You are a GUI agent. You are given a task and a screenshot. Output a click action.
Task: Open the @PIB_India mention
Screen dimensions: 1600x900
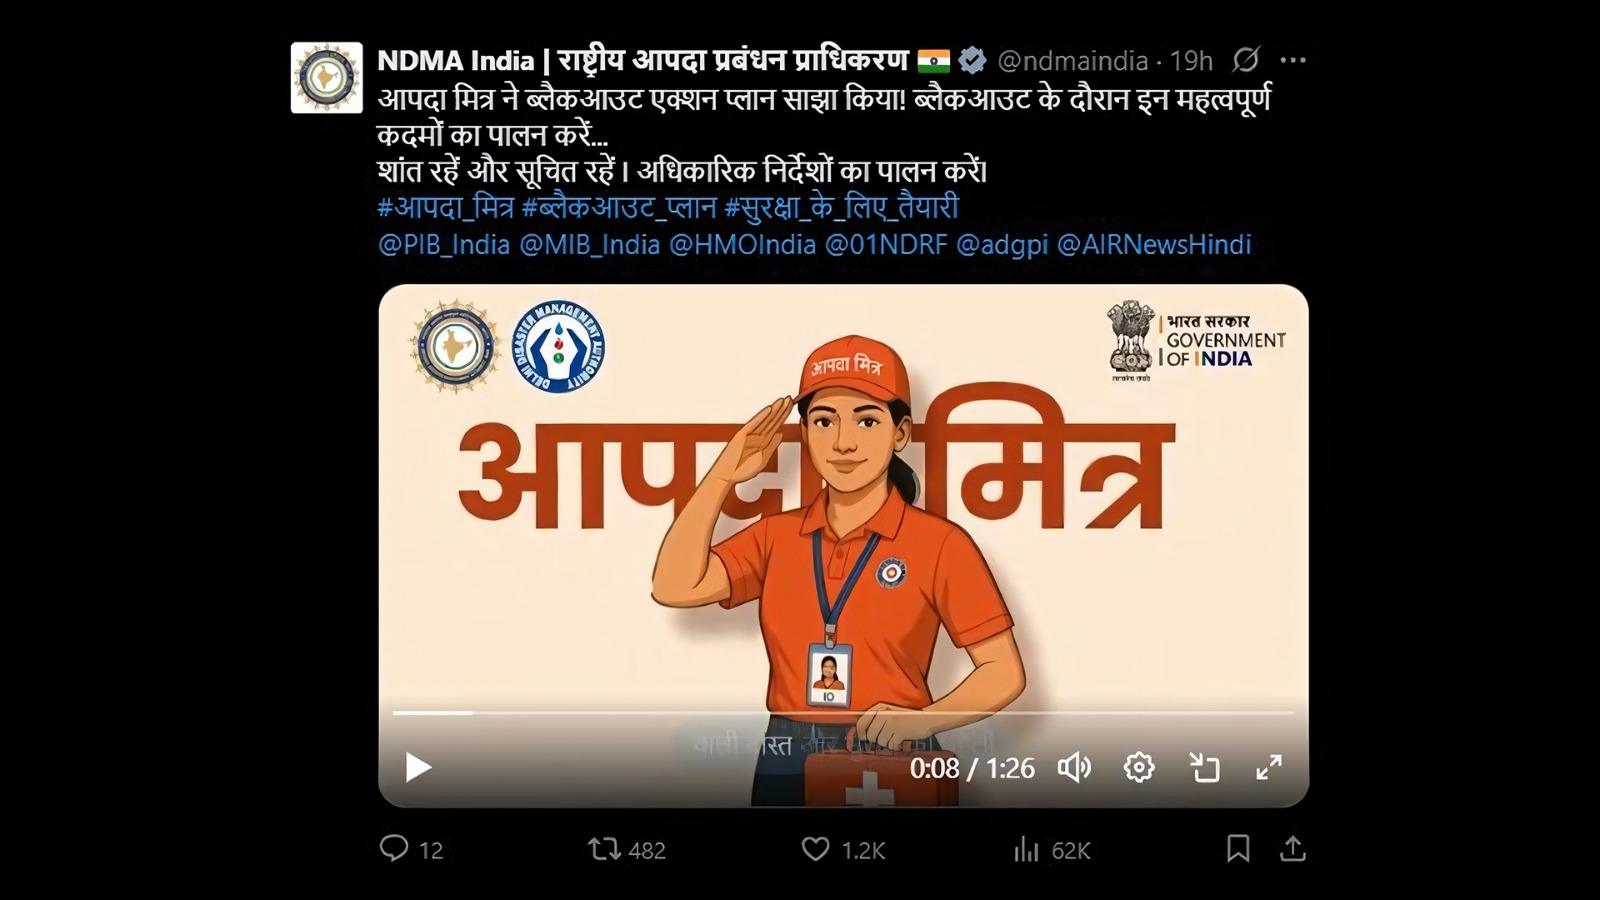coord(444,245)
